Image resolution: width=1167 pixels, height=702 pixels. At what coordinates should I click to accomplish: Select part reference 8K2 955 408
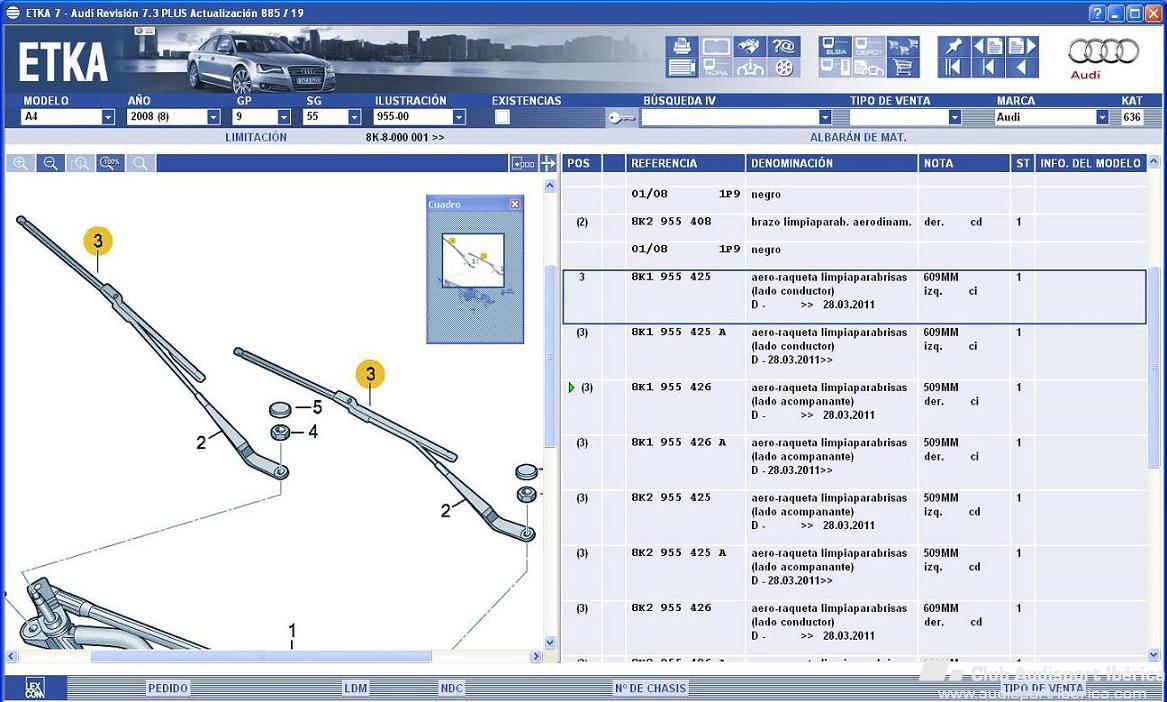pos(671,222)
